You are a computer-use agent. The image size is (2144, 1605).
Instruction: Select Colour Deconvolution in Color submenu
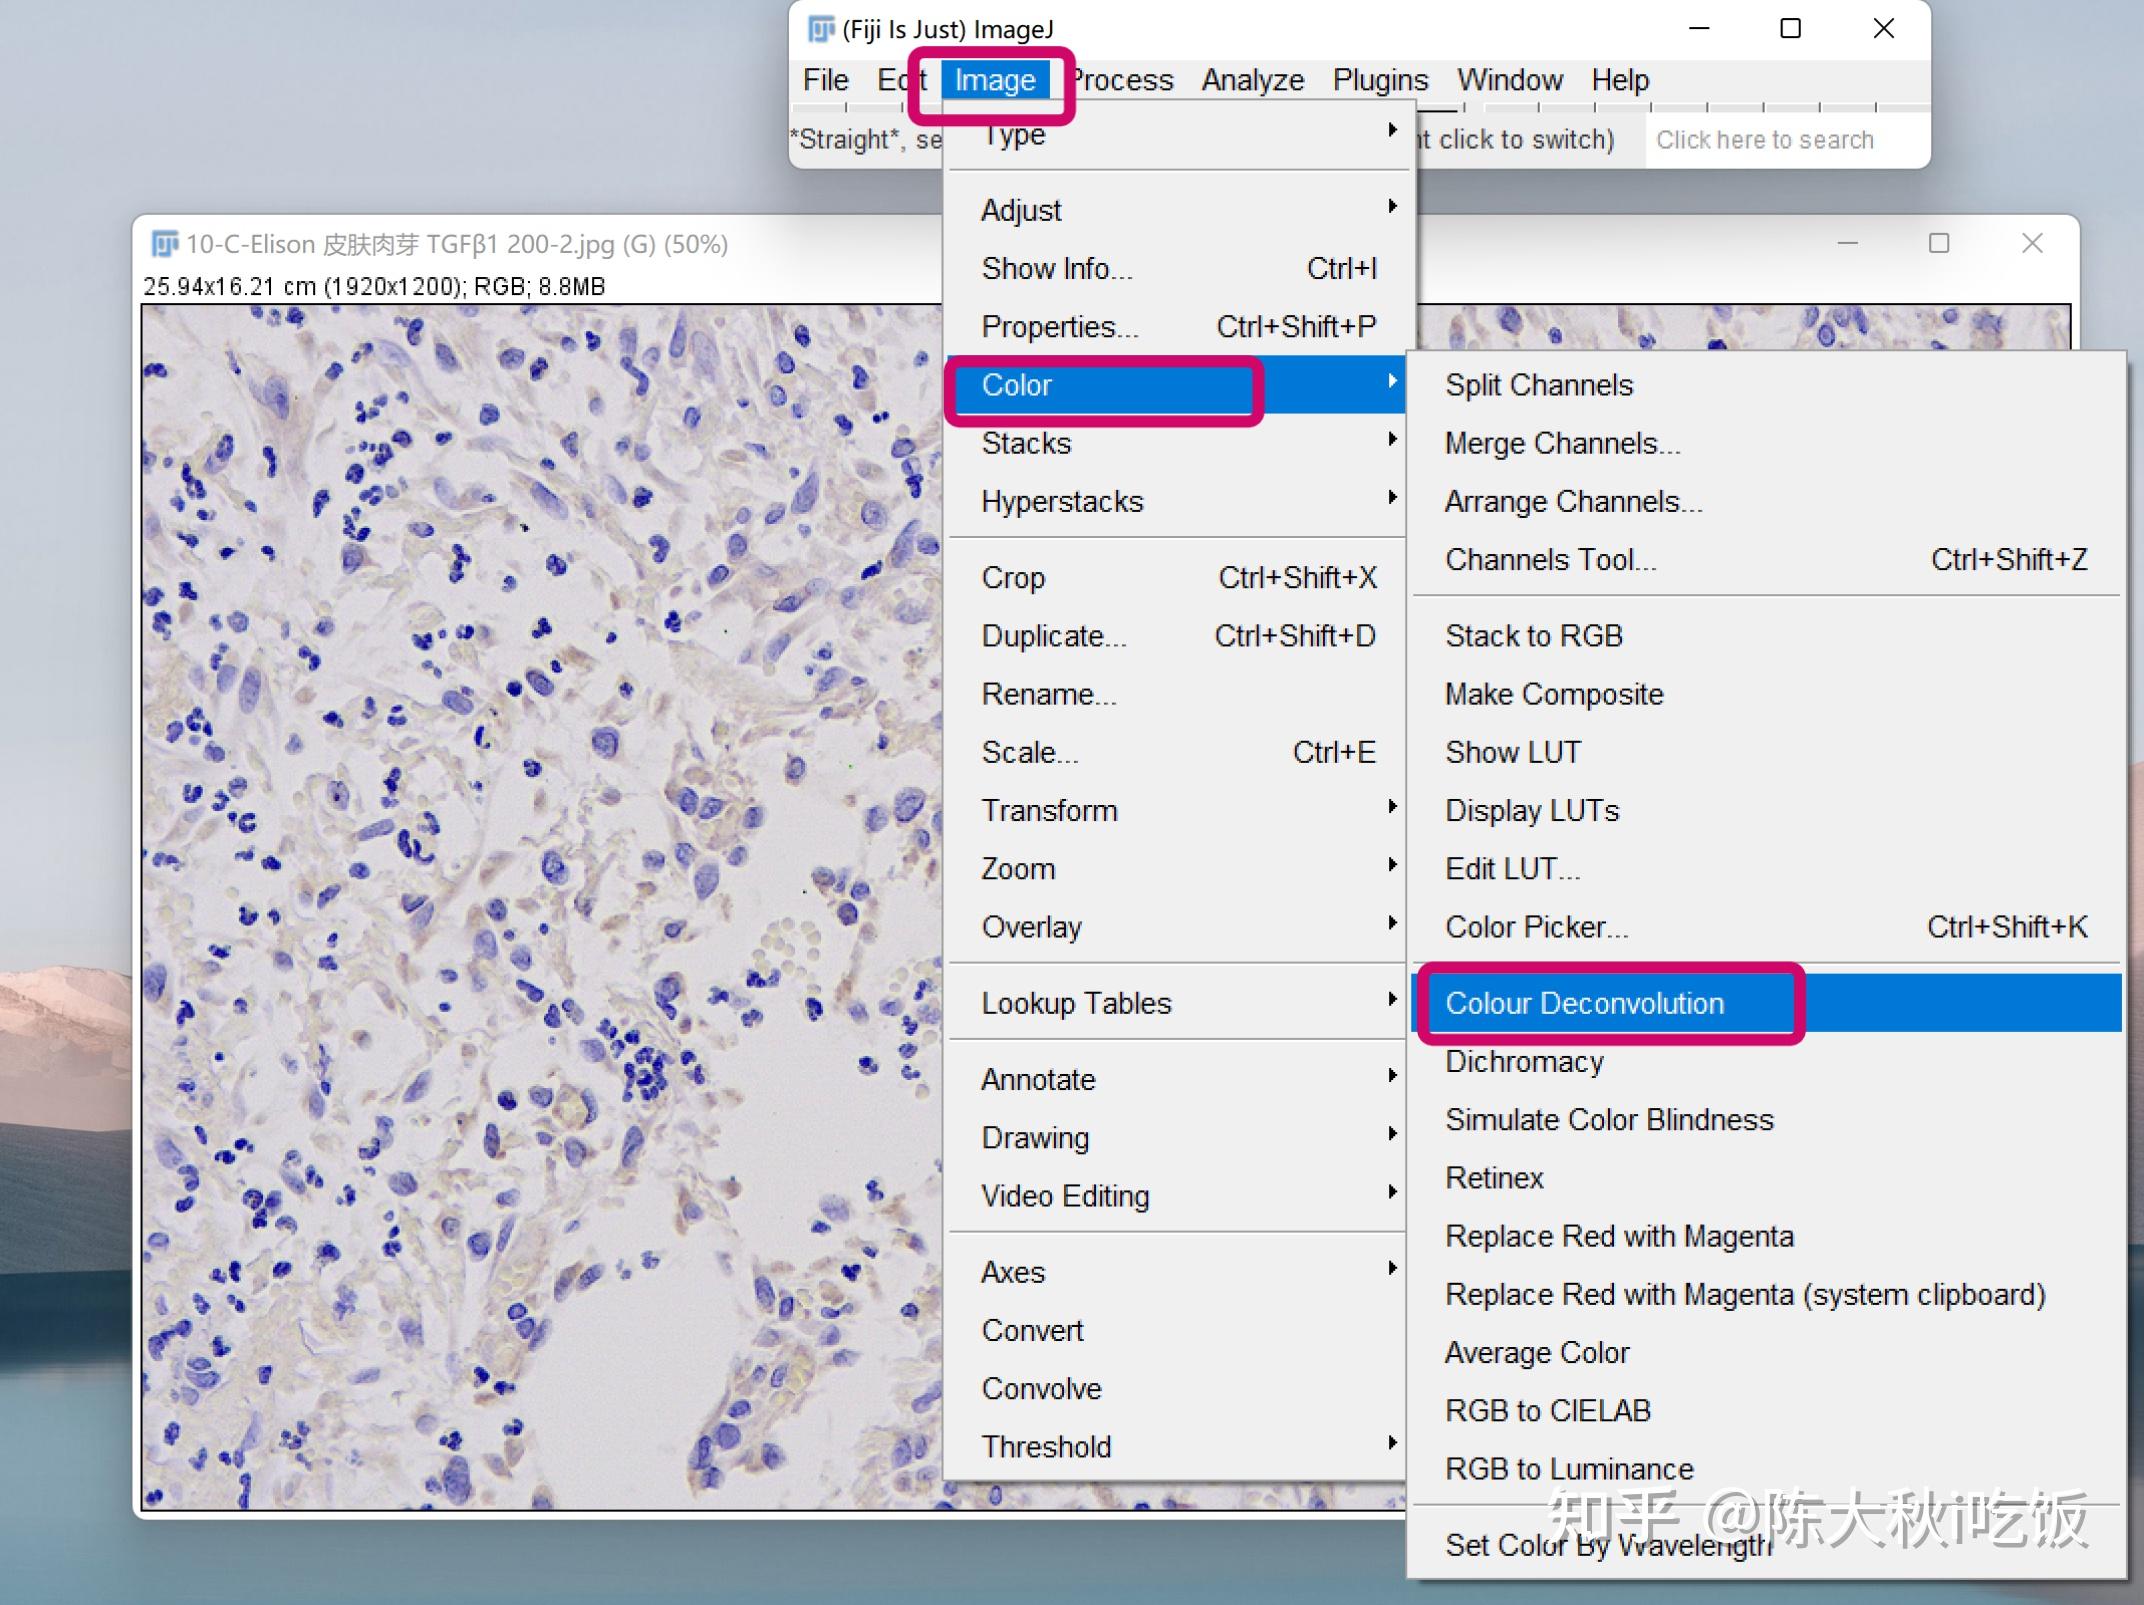pos(1584,1003)
